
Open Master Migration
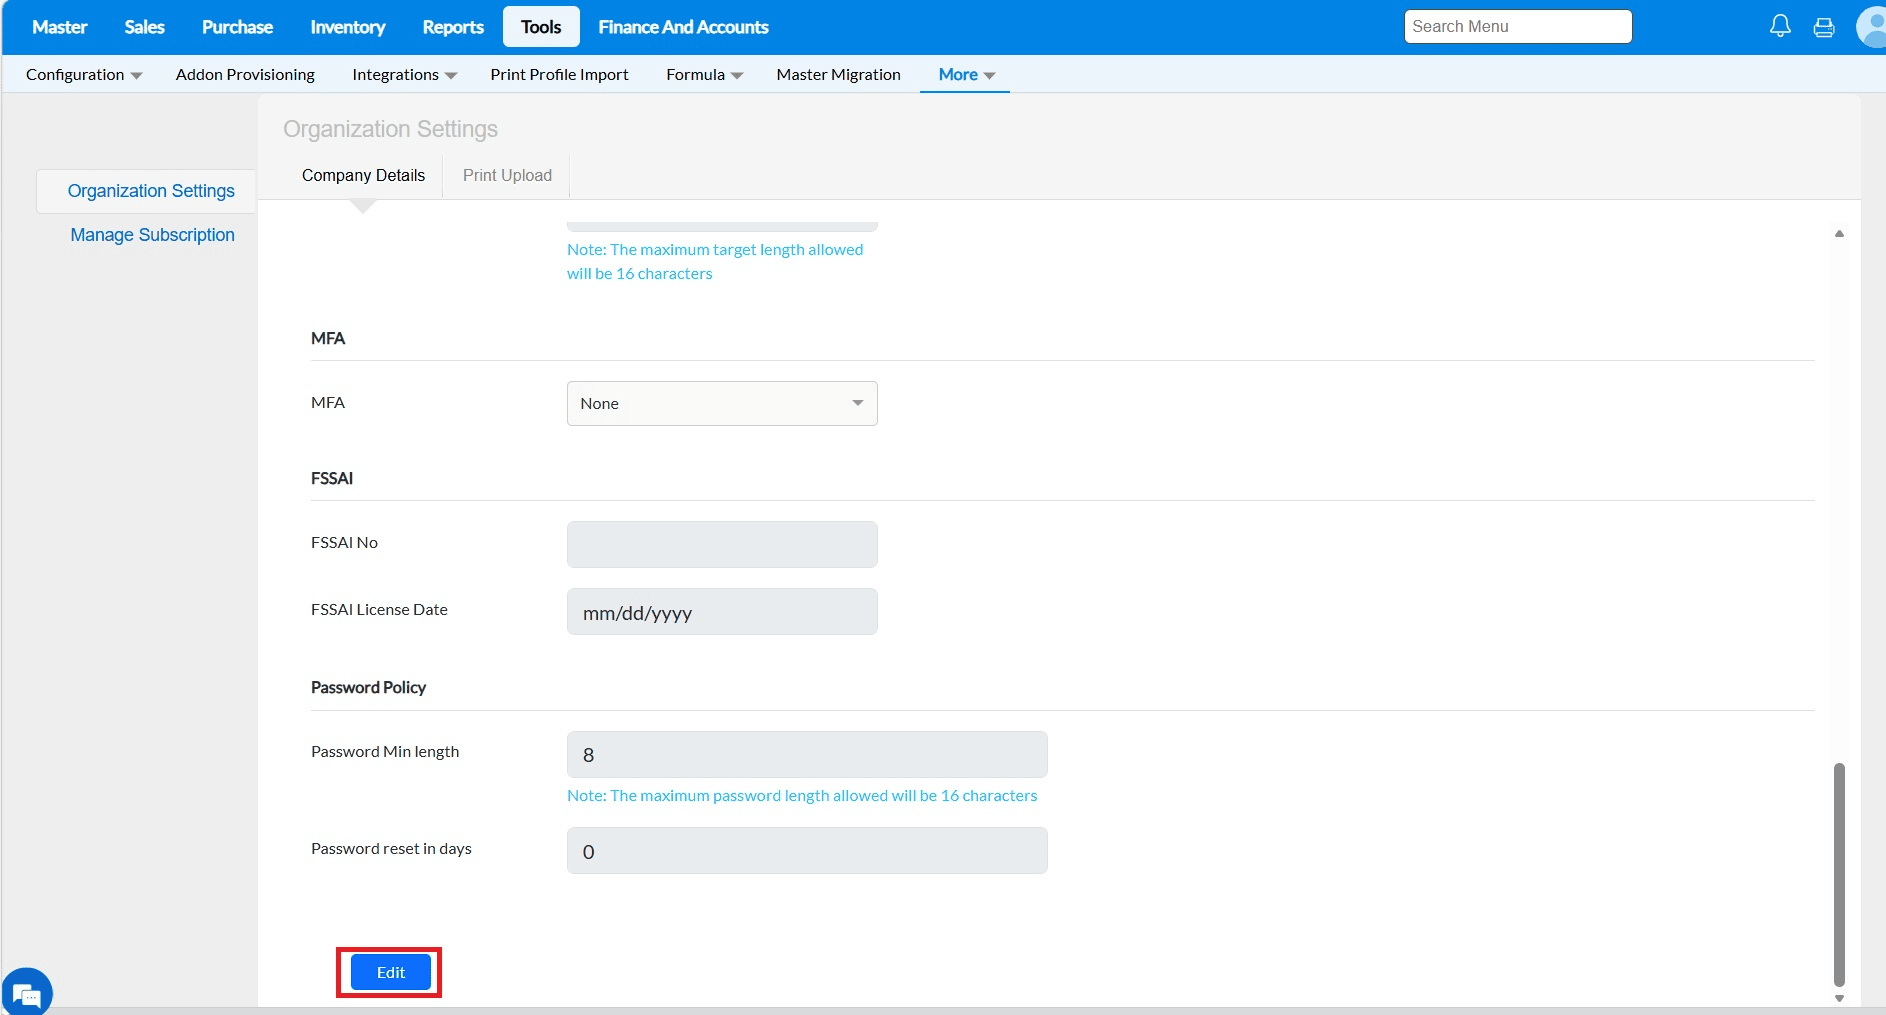(838, 74)
